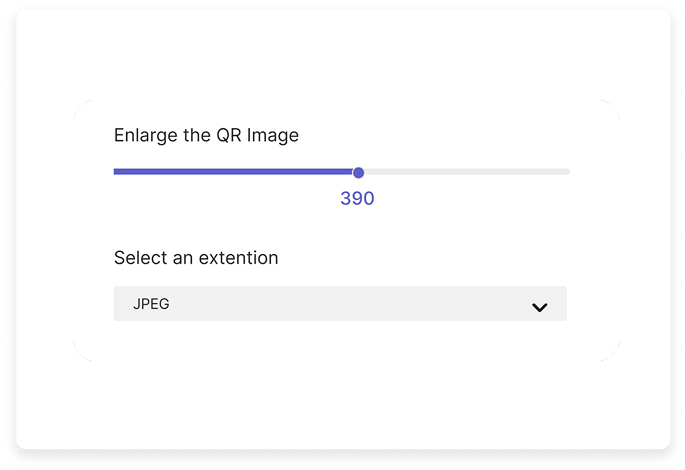Click the round slider handle

pyautogui.click(x=358, y=172)
